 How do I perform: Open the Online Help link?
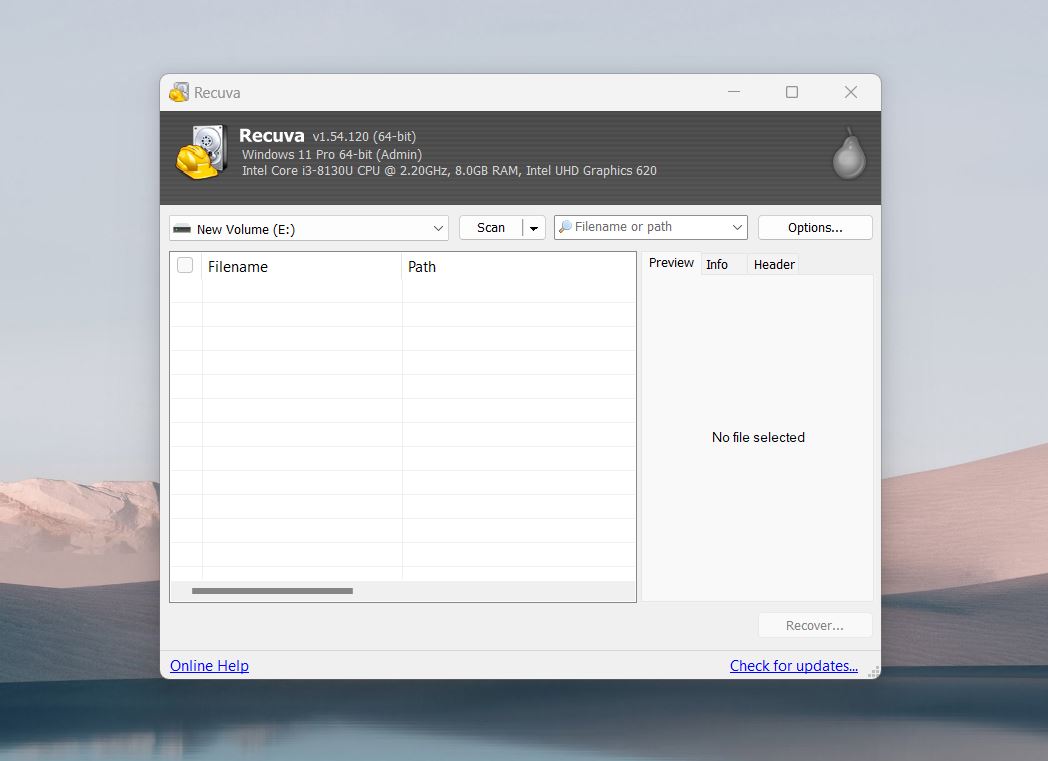(209, 665)
